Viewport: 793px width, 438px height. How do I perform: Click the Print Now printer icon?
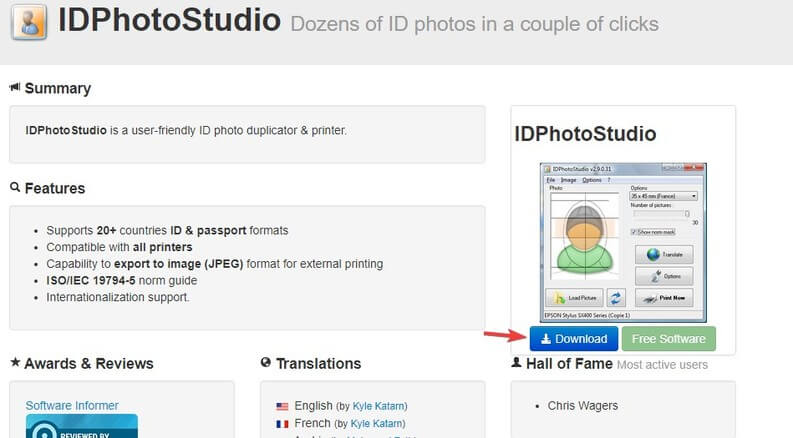coord(649,298)
